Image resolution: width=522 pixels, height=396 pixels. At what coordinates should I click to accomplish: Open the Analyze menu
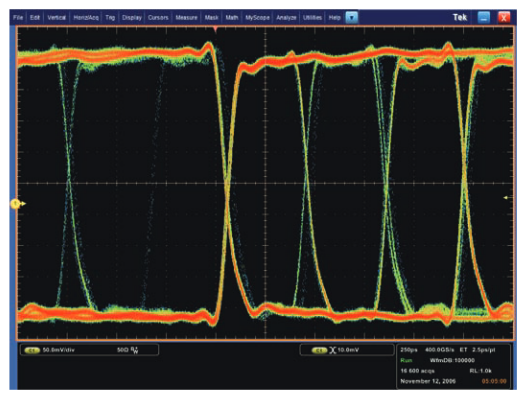pyautogui.click(x=286, y=17)
